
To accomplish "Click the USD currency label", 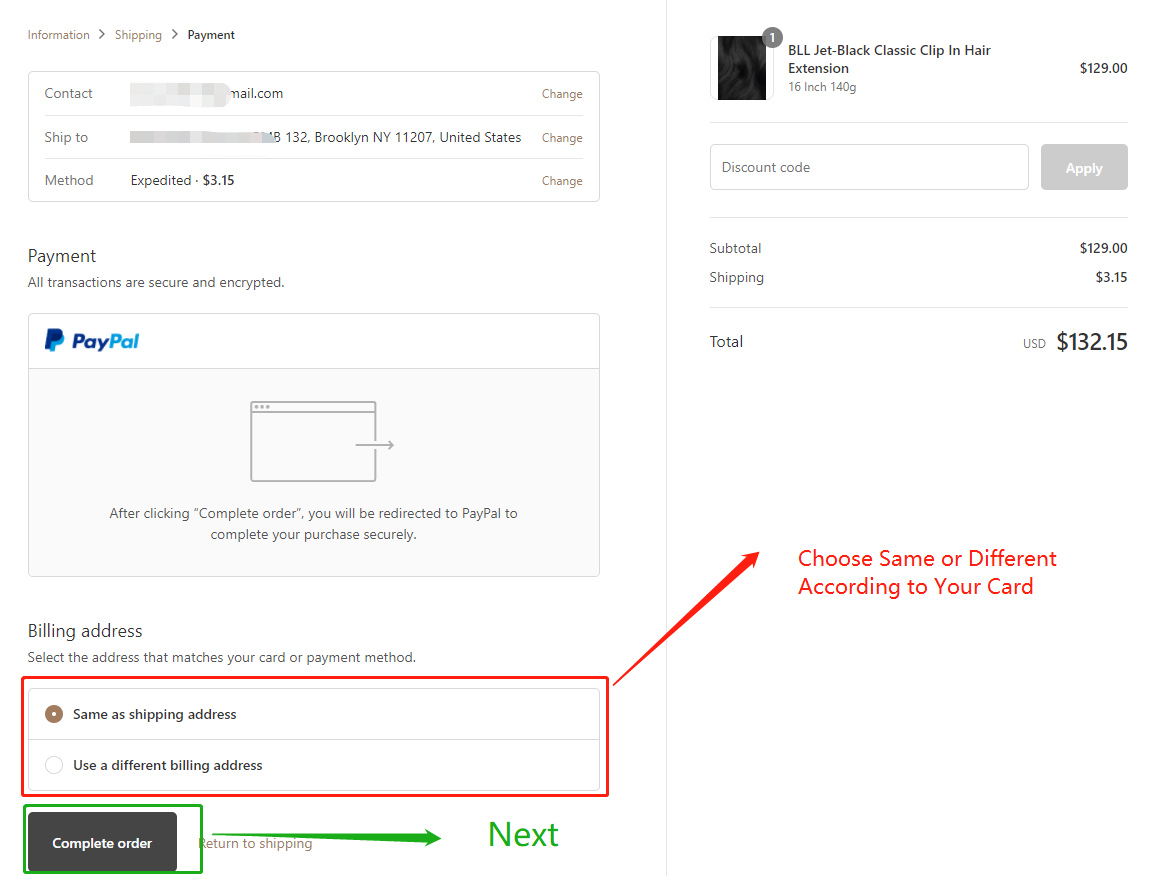I will coord(1033,344).
